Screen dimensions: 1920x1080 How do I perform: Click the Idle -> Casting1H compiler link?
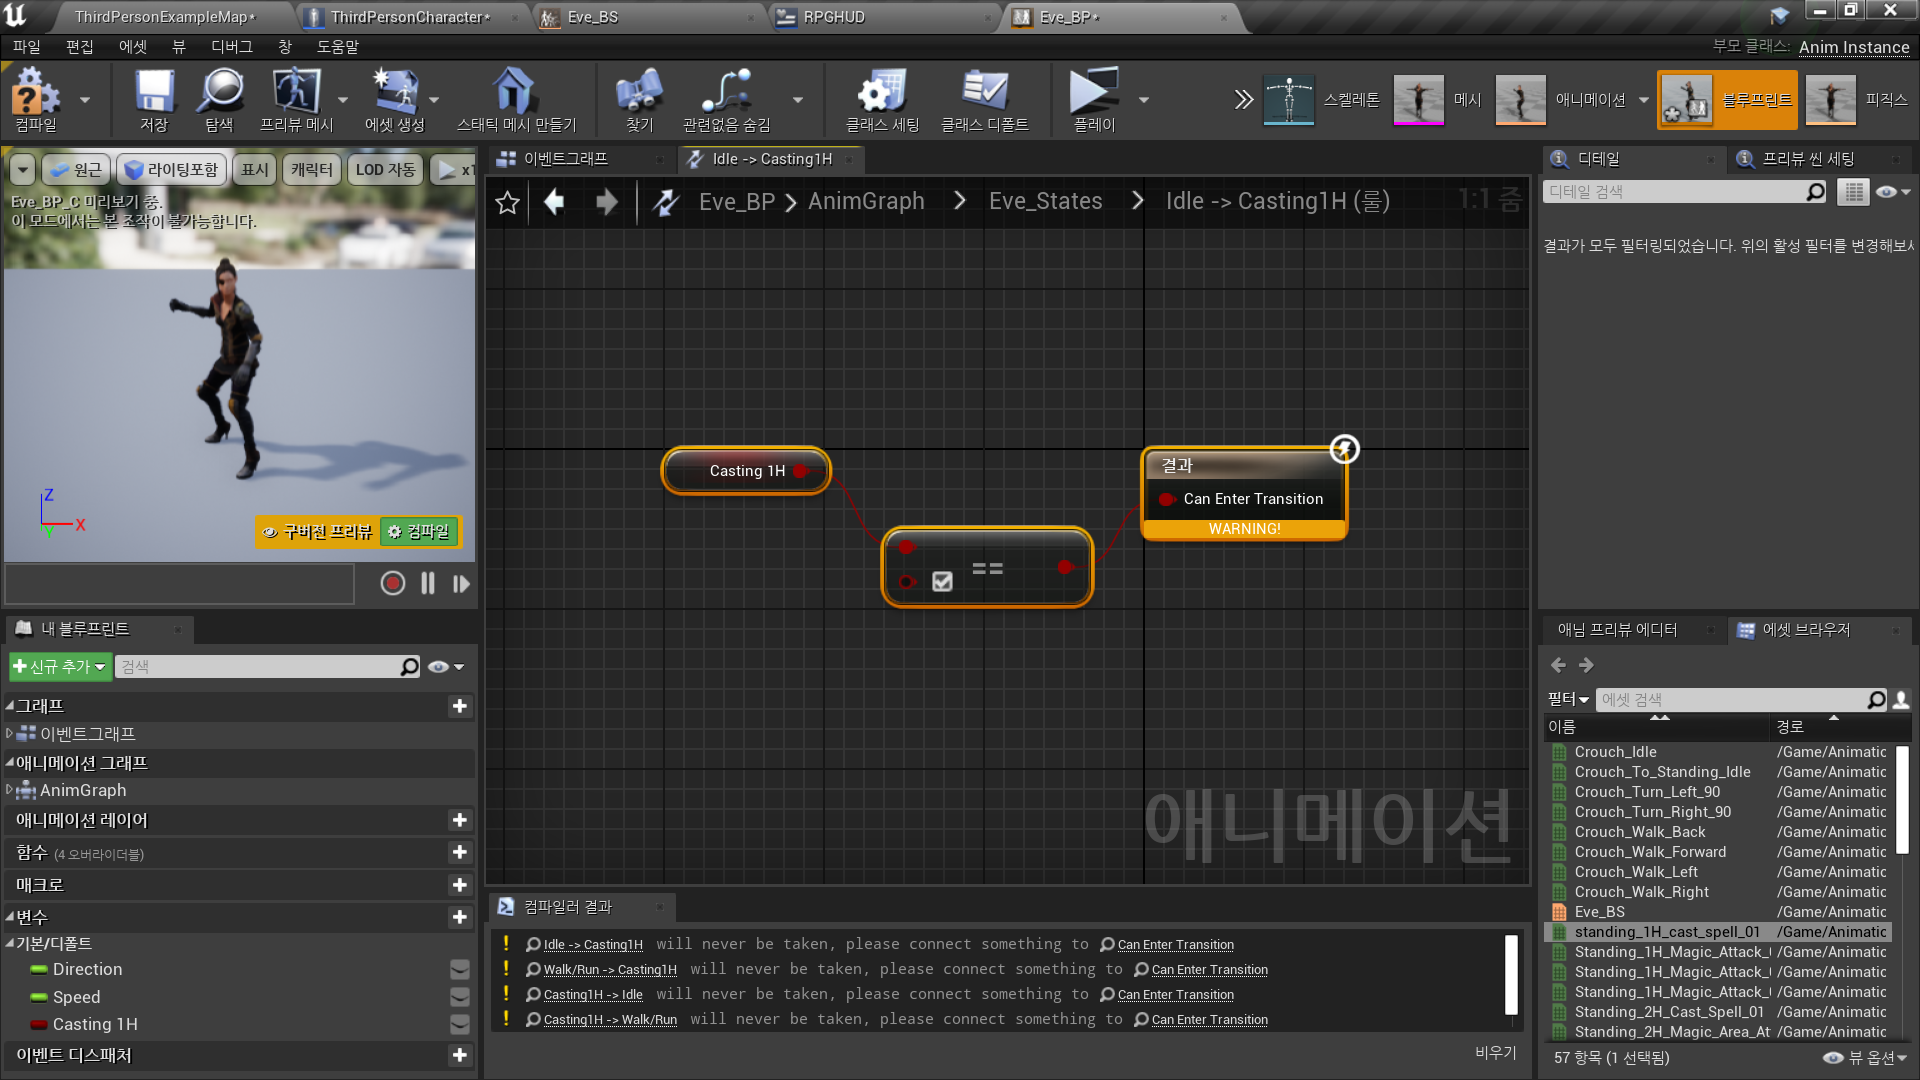pyautogui.click(x=592, y=944)
